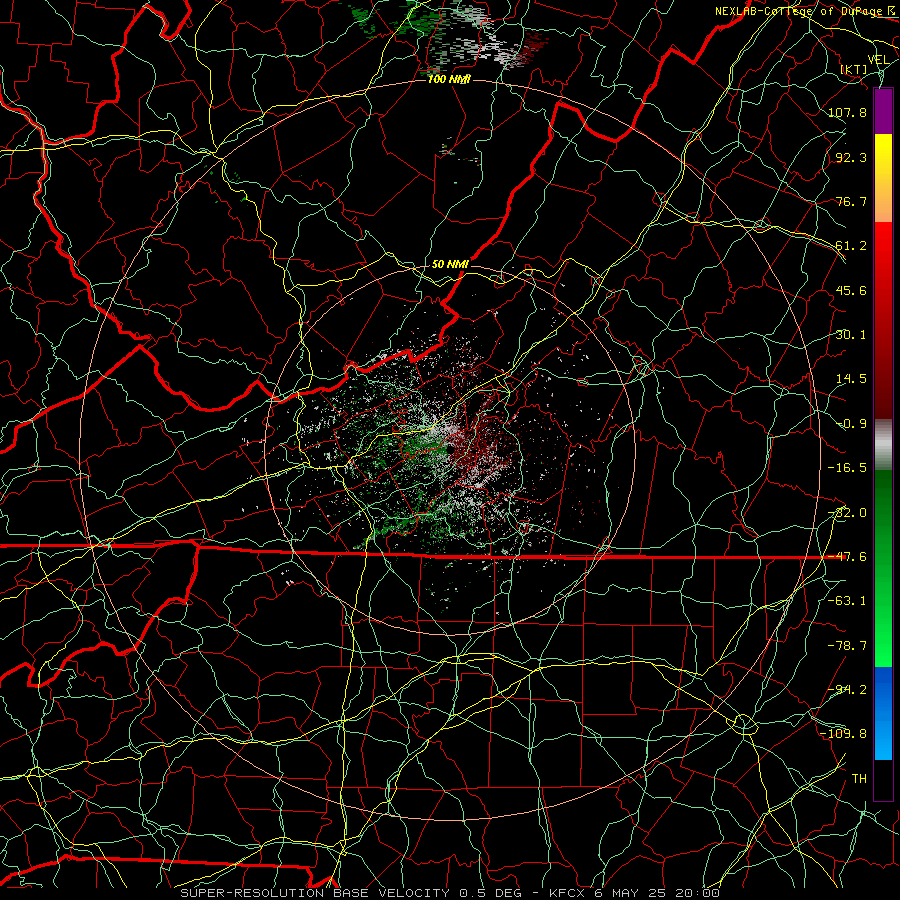Click the [KT] units label
Screen dimensions: 900x900
click(854, 69)
